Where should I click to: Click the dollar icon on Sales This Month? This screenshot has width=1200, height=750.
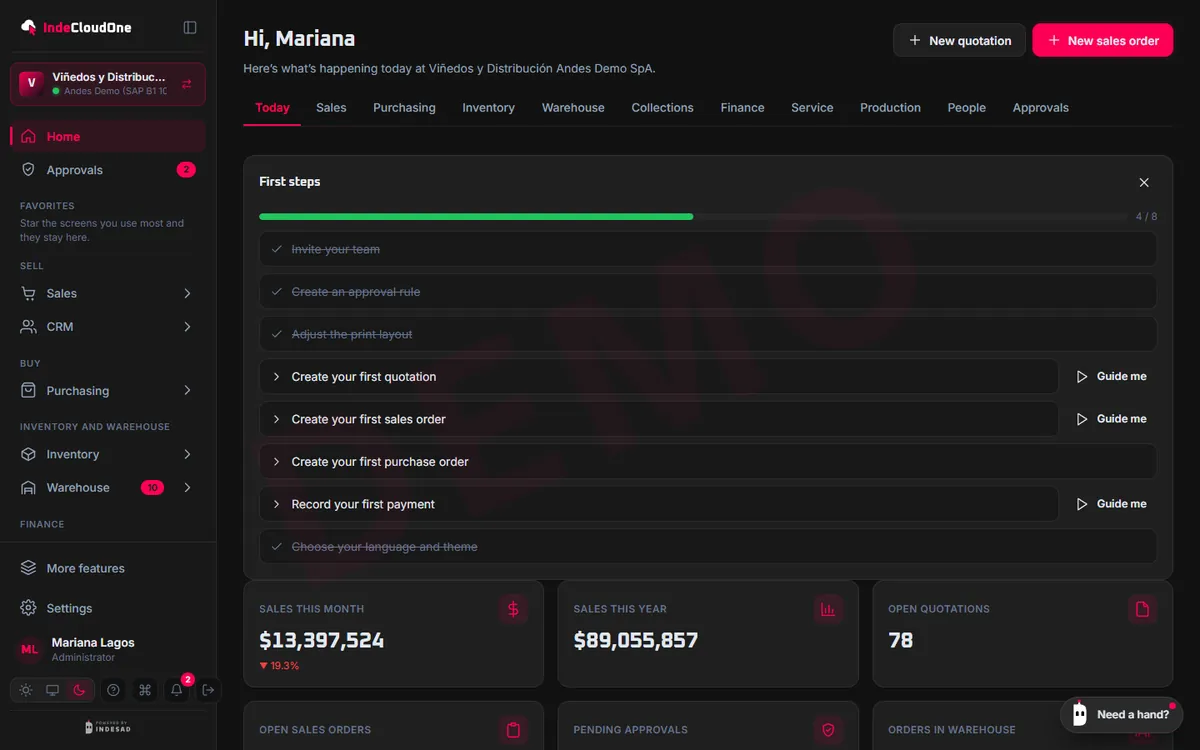point(513,609)
